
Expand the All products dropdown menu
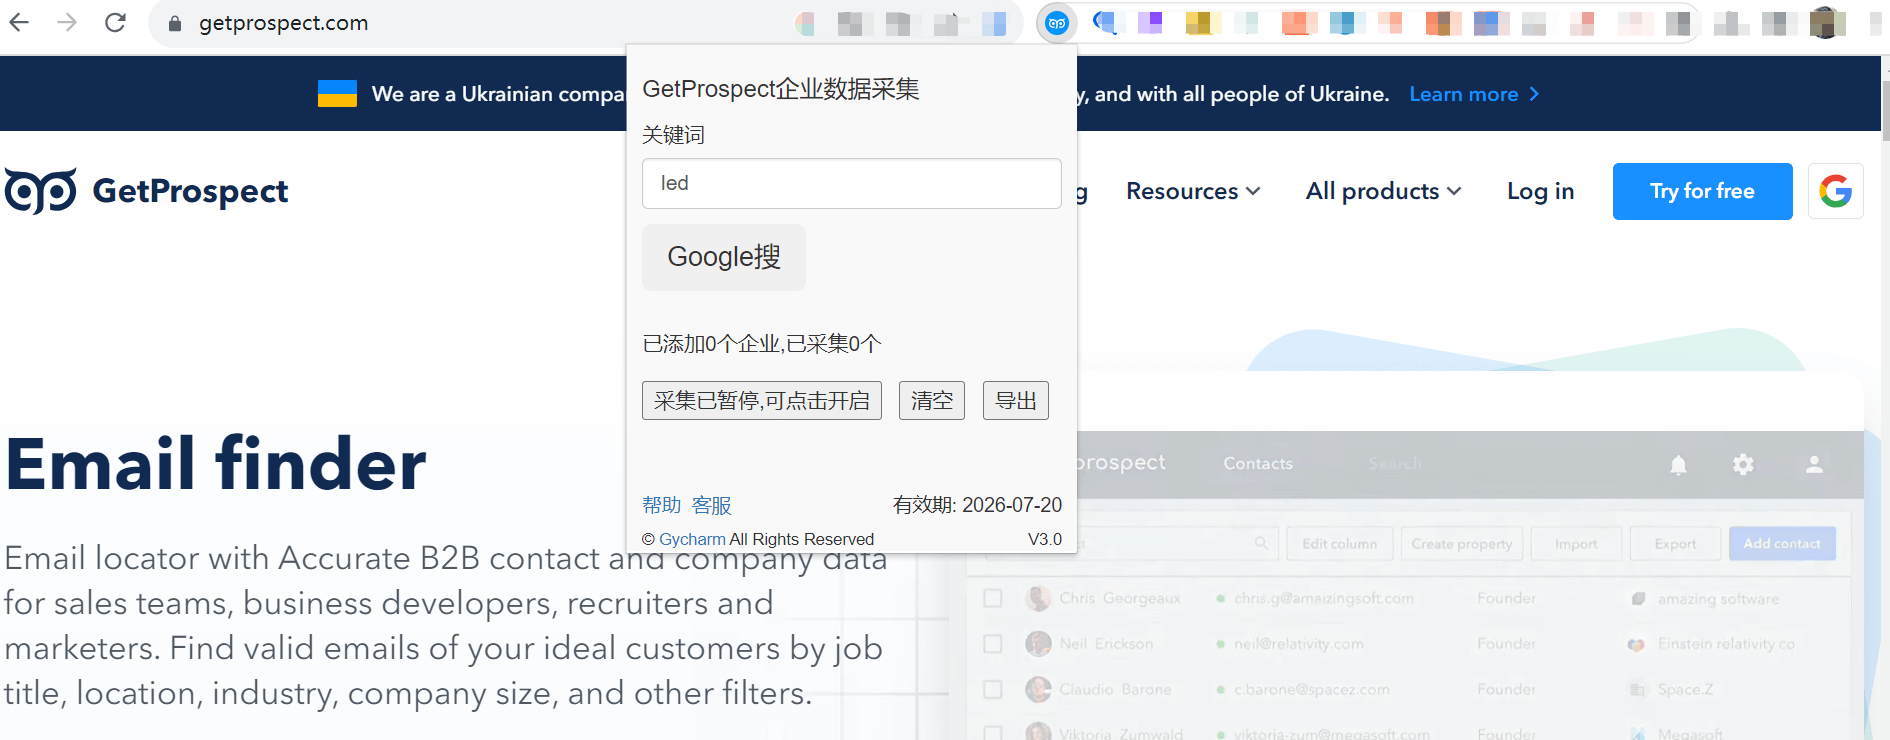(x=1383, y=191)
